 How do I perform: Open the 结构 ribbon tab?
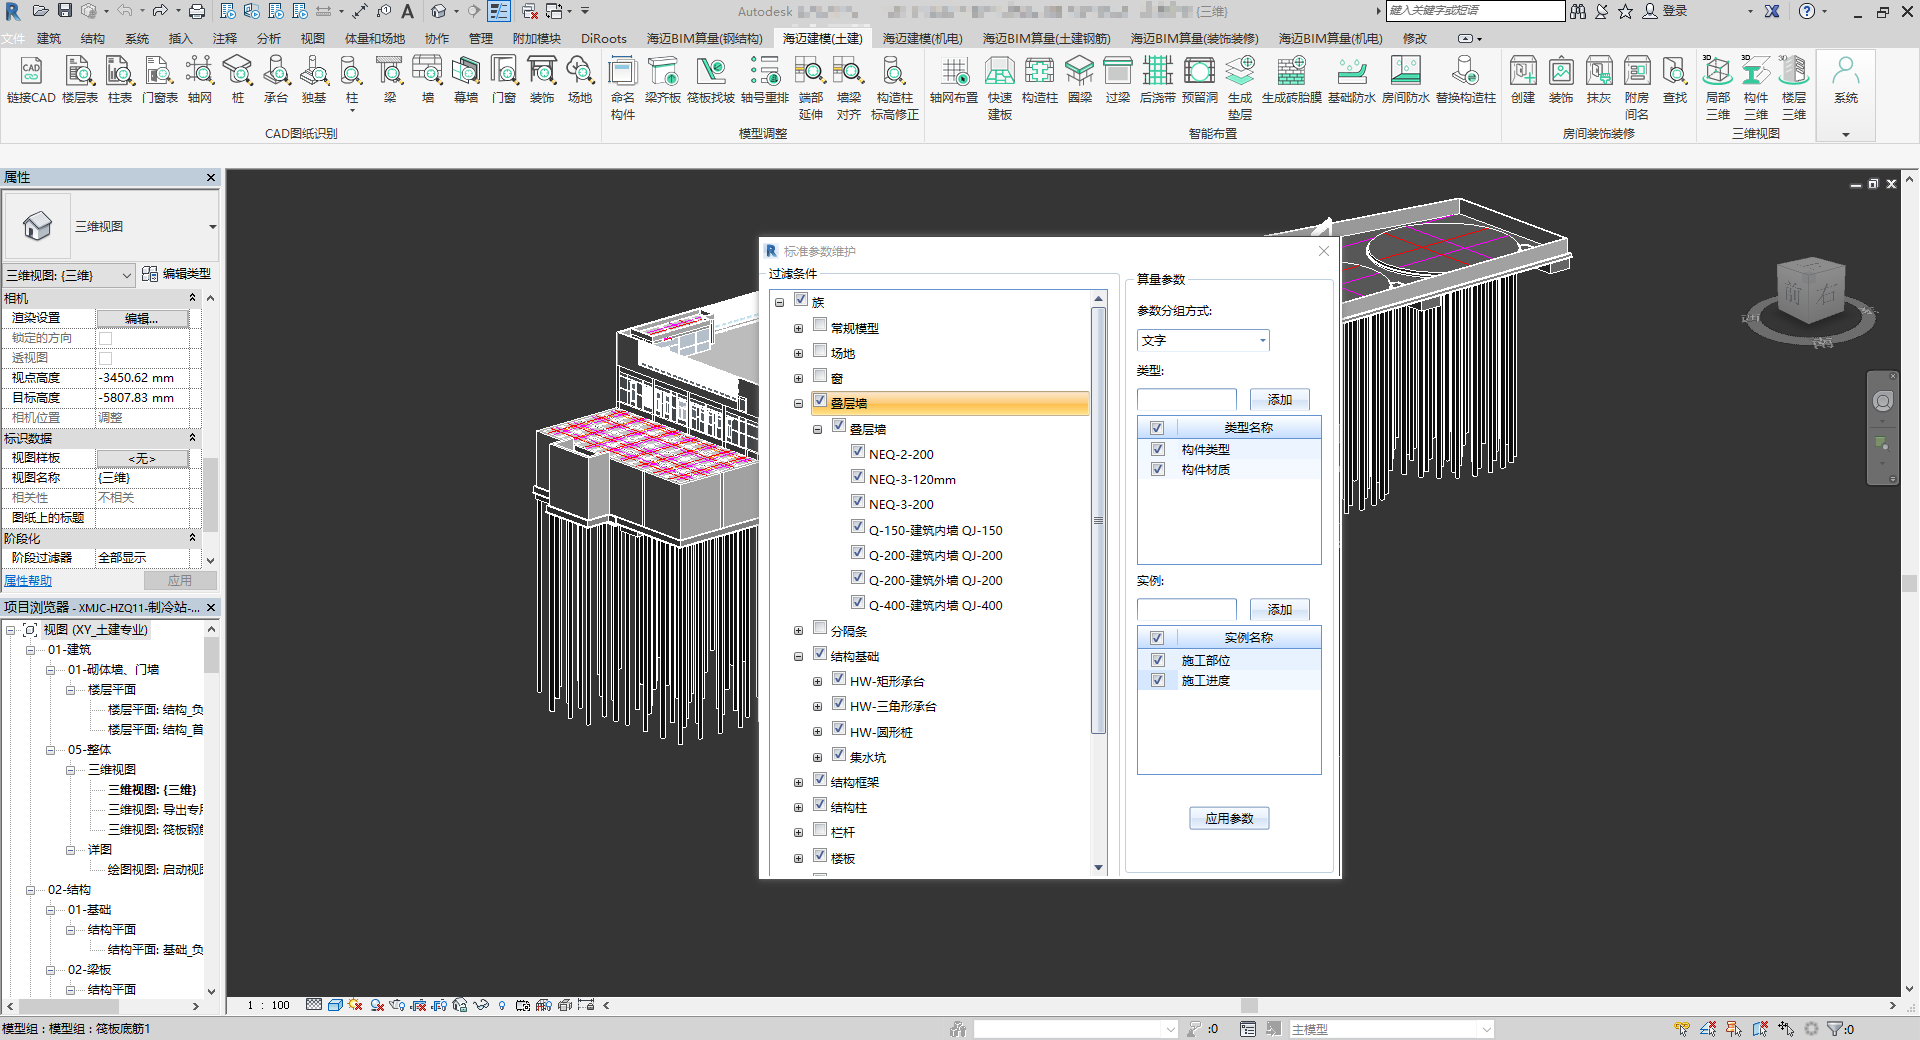(x=93, y=39)
